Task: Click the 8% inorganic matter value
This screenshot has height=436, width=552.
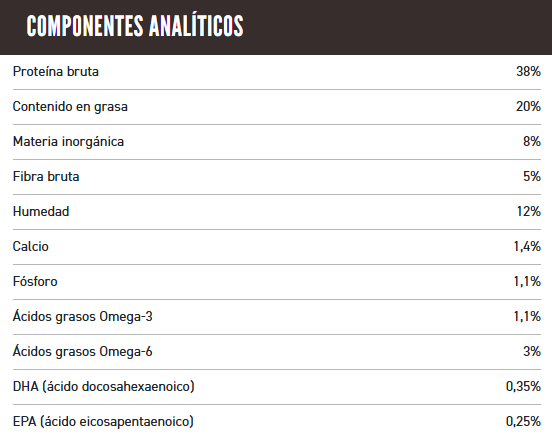Action: point(532,141)
